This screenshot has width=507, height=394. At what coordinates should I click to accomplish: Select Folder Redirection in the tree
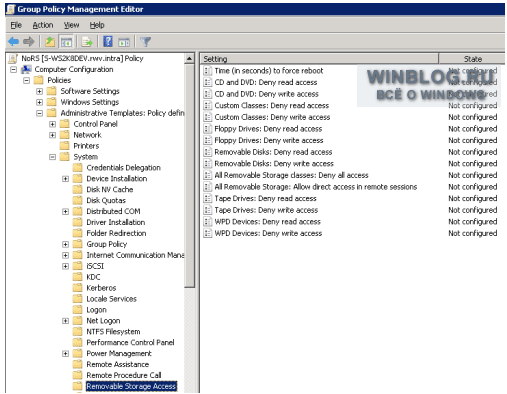click(116, 233)
